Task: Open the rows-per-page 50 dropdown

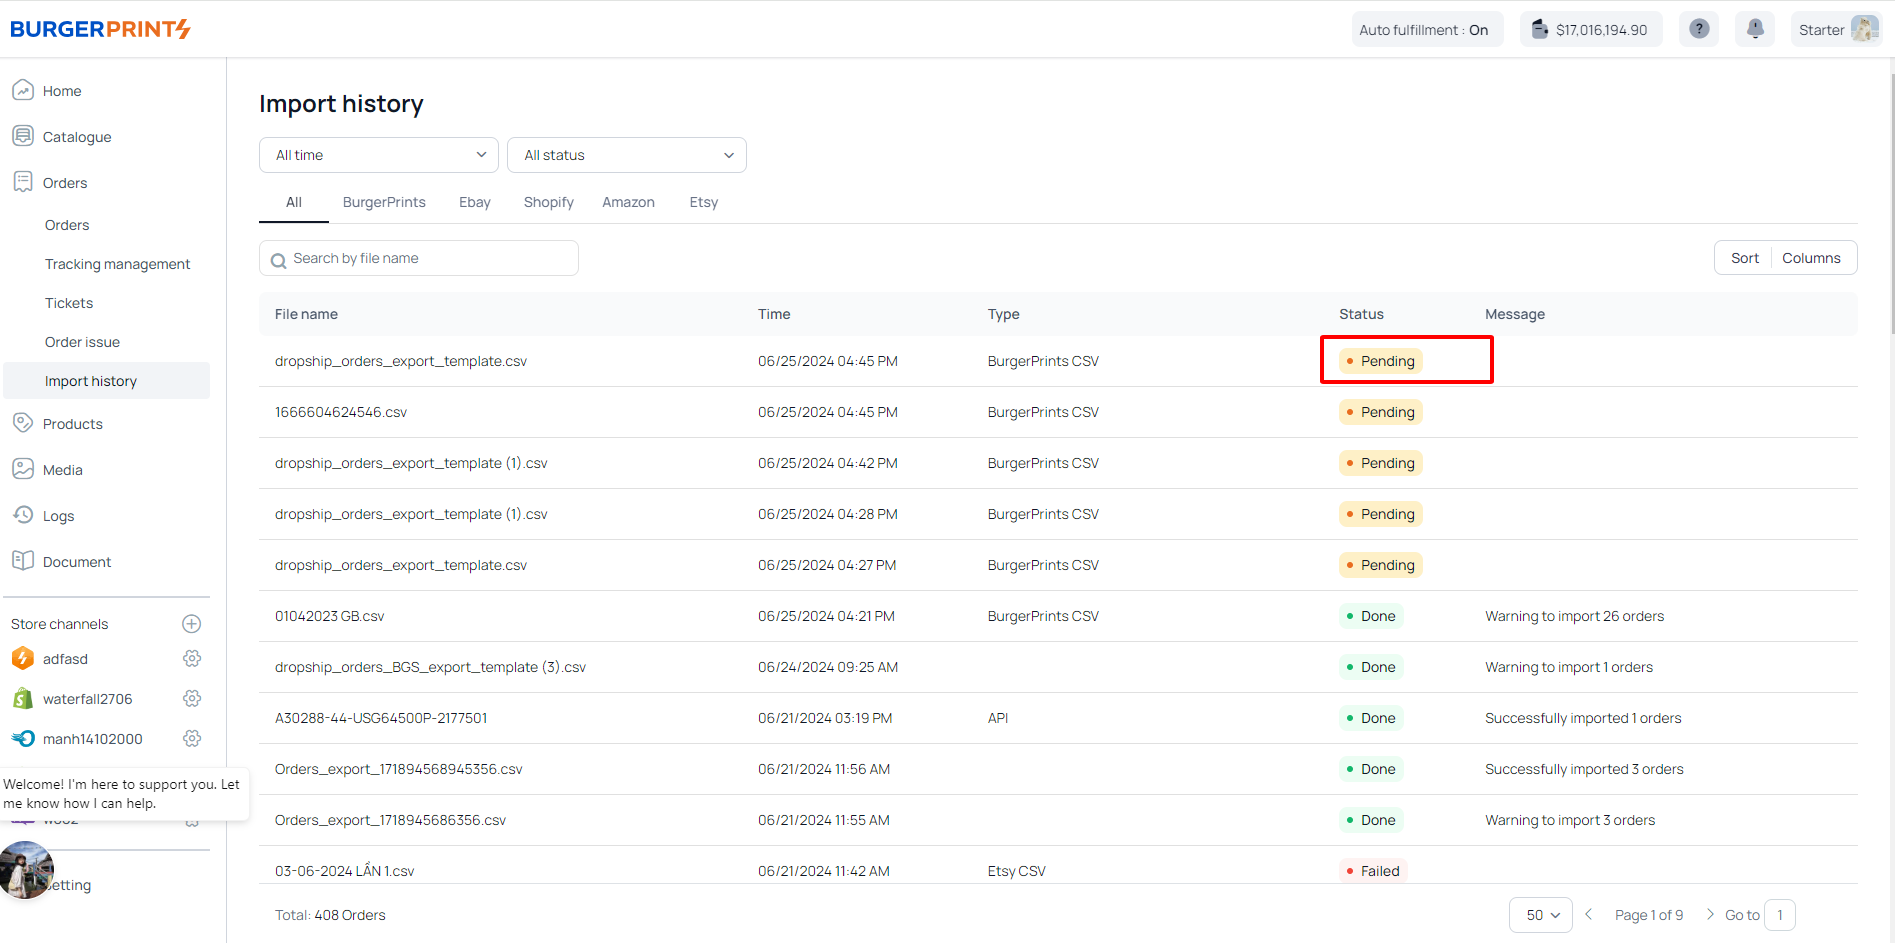Action: pyautogui.click(x=1541, y=915)
